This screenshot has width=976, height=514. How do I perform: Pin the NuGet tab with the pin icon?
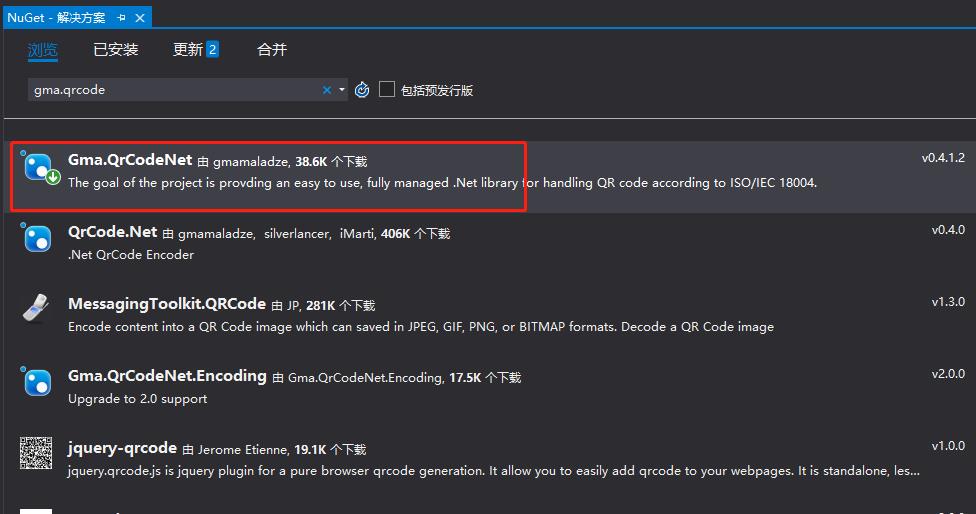click(x=122, y=18)
